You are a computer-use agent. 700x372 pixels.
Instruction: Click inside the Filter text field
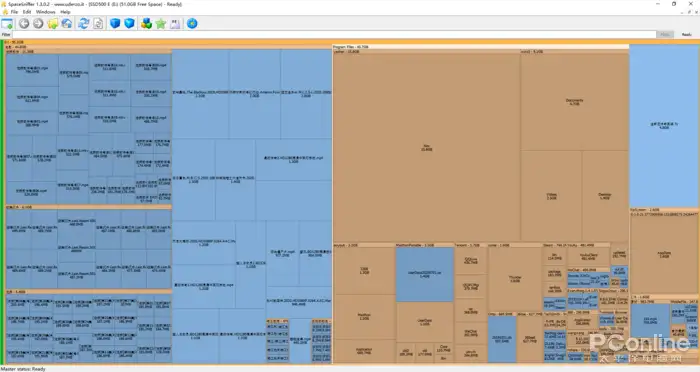coord(334,34)
